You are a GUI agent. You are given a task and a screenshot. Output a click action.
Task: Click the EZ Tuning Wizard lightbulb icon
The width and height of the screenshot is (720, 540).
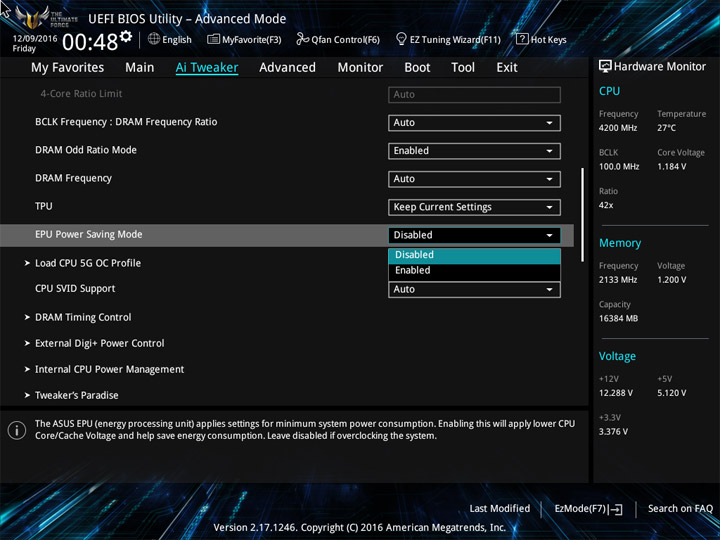401,39
